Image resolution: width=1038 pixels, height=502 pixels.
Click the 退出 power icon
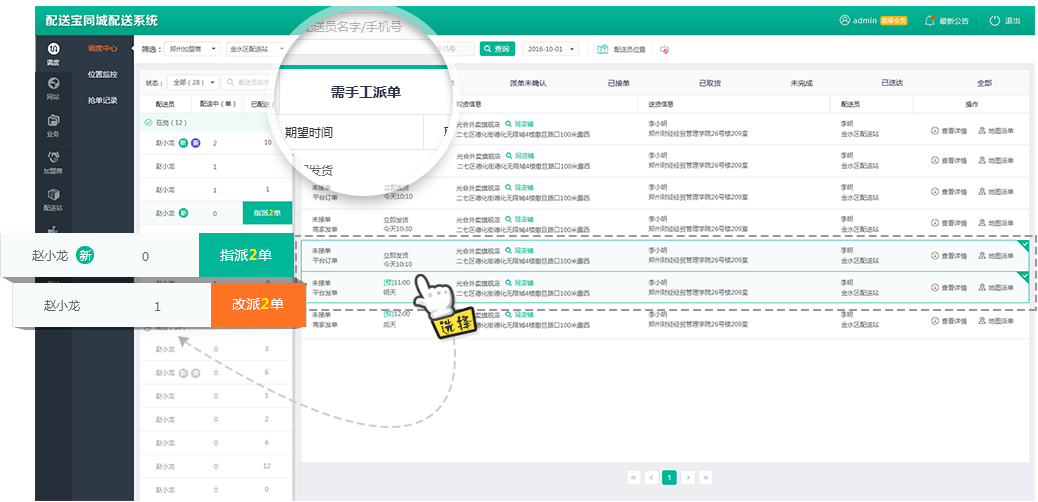click(994, 20)
